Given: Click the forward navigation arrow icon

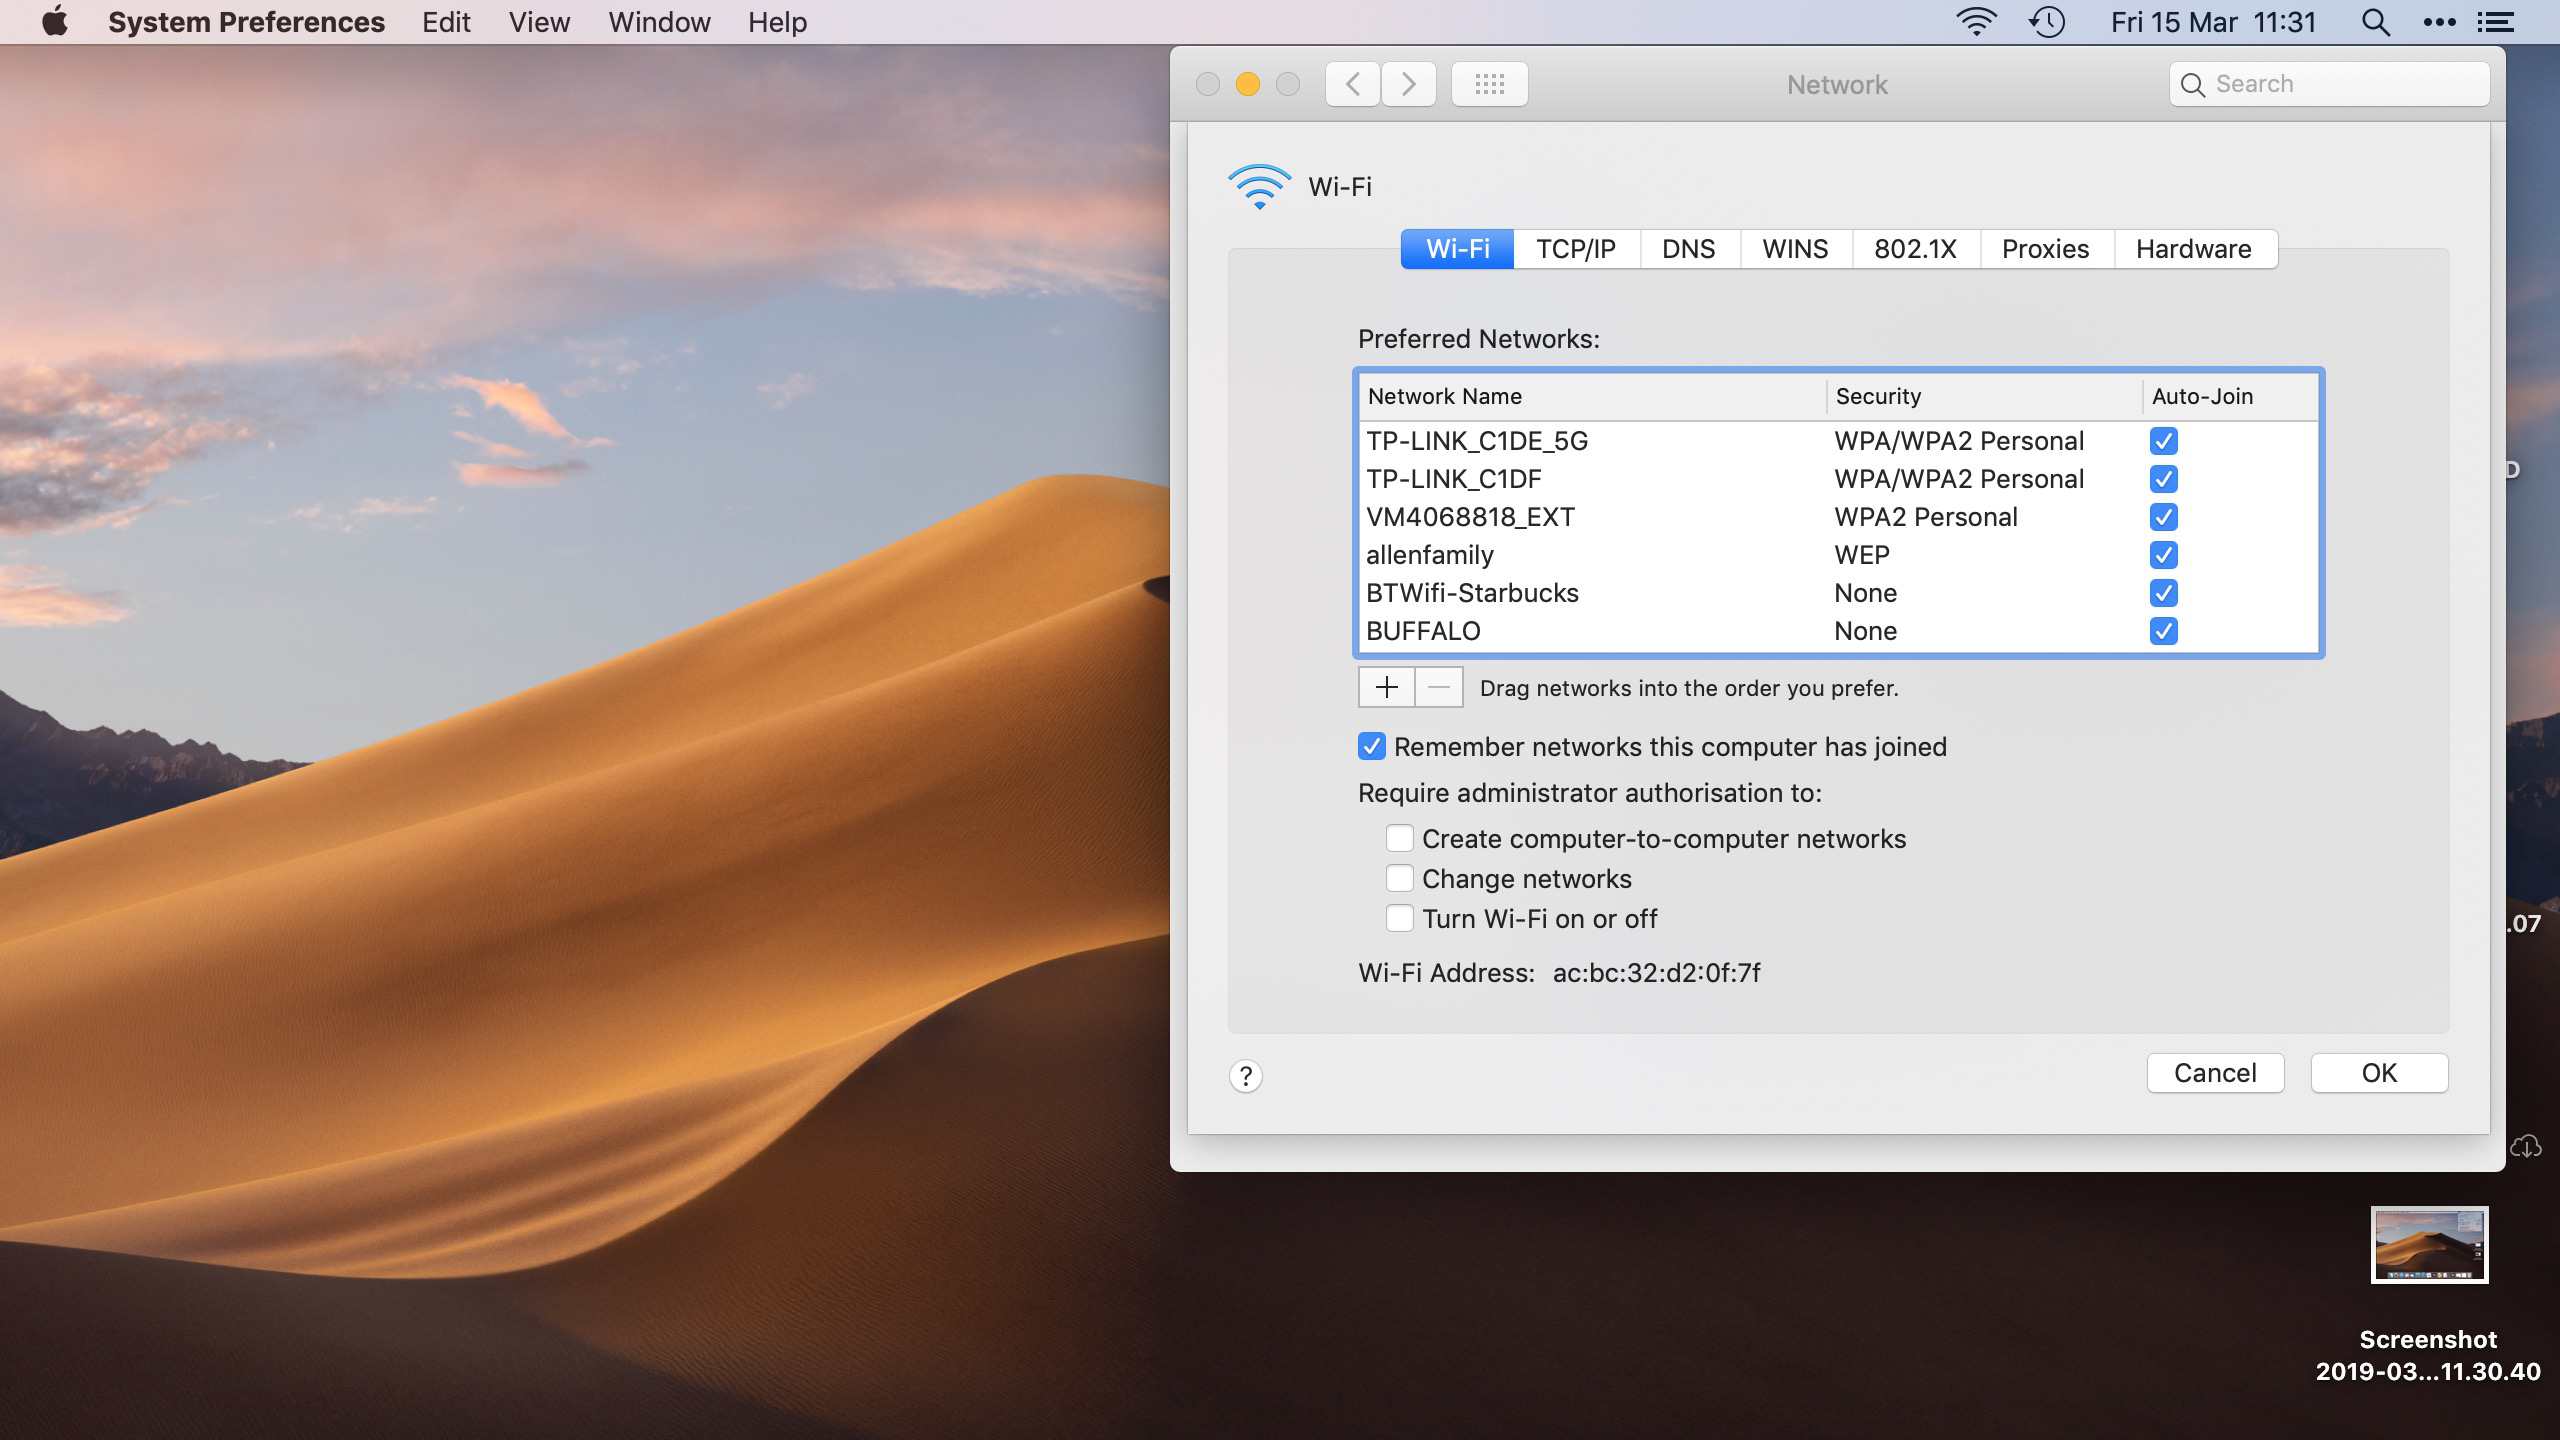Looking at the screenshot, I should [x=1407, y=83].
